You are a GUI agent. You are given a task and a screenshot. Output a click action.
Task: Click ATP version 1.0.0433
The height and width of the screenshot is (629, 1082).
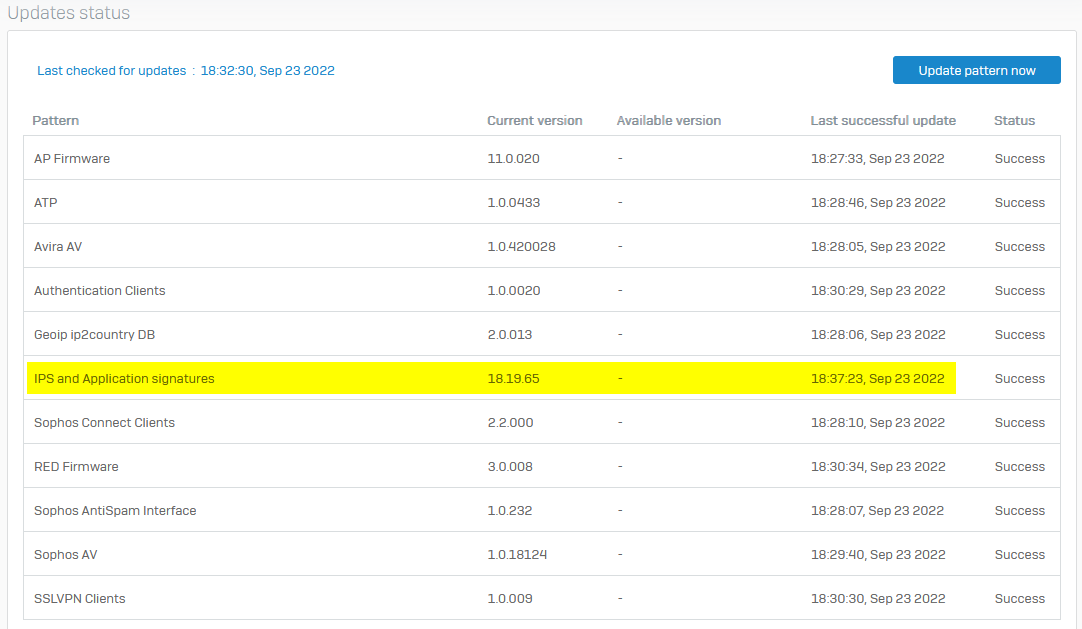point(513,203)
